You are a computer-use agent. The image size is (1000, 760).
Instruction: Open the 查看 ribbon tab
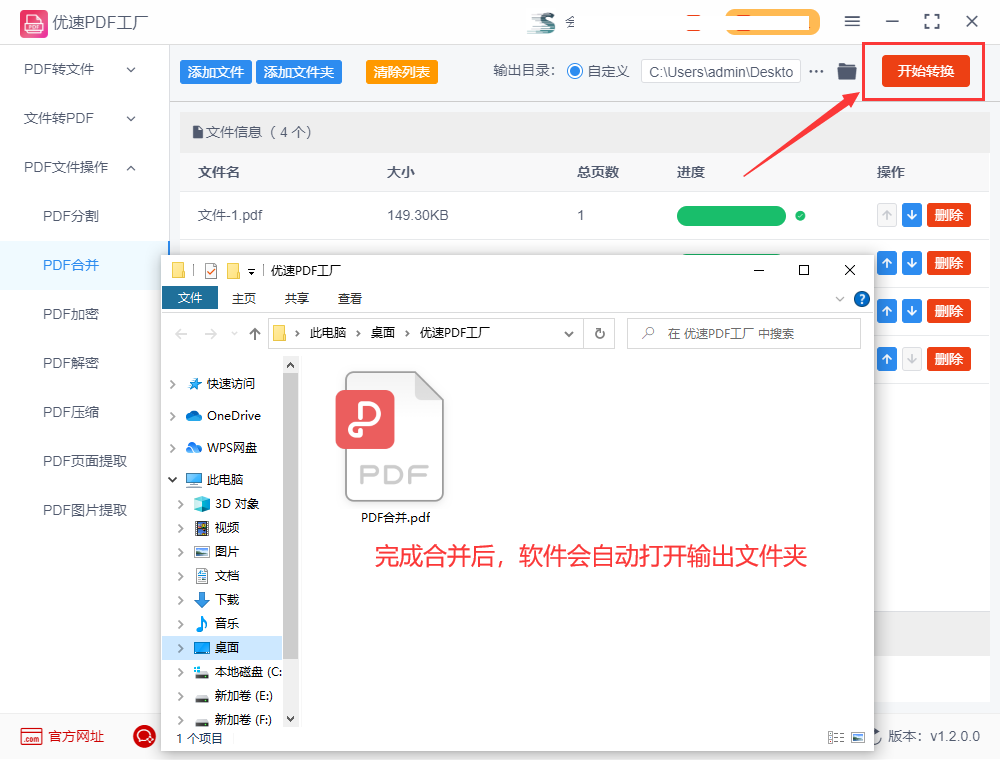[349, 298]
